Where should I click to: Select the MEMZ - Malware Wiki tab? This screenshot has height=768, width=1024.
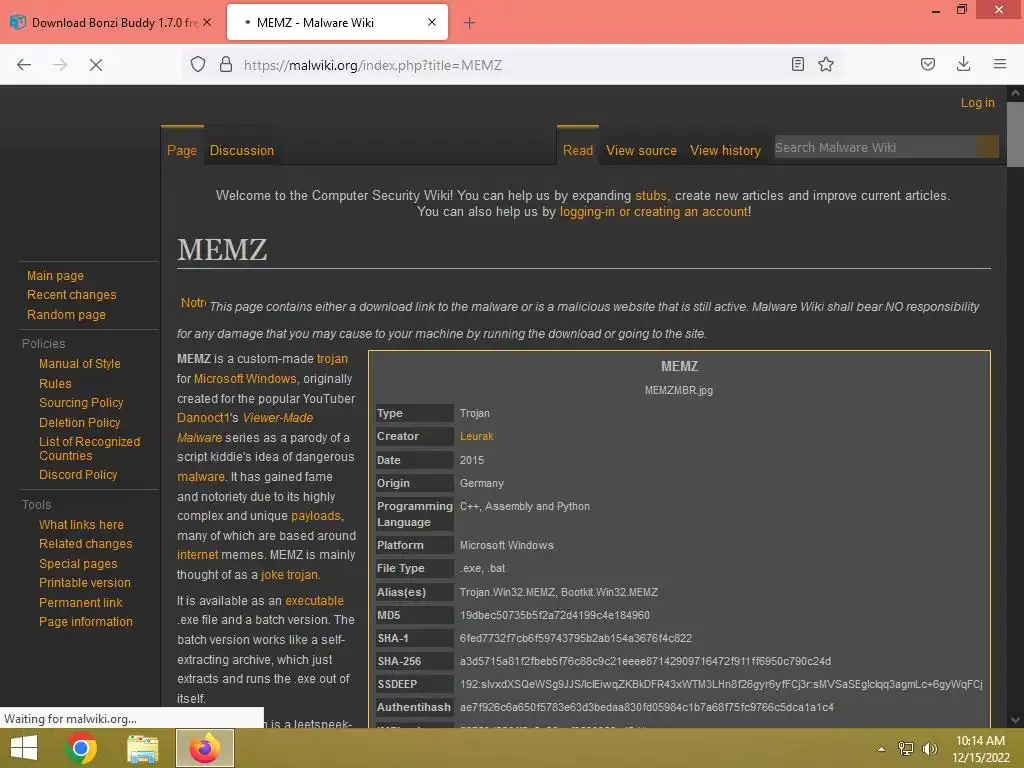pos(337,23)
